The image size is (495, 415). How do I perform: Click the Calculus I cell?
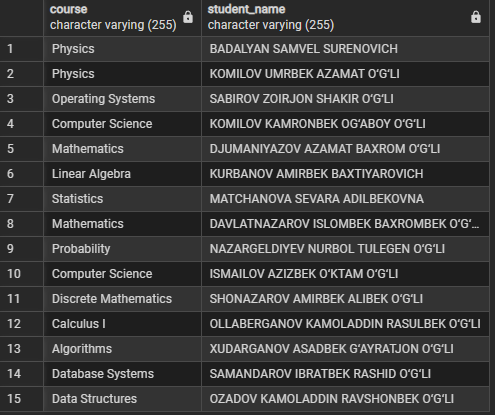tap(122, 324)
